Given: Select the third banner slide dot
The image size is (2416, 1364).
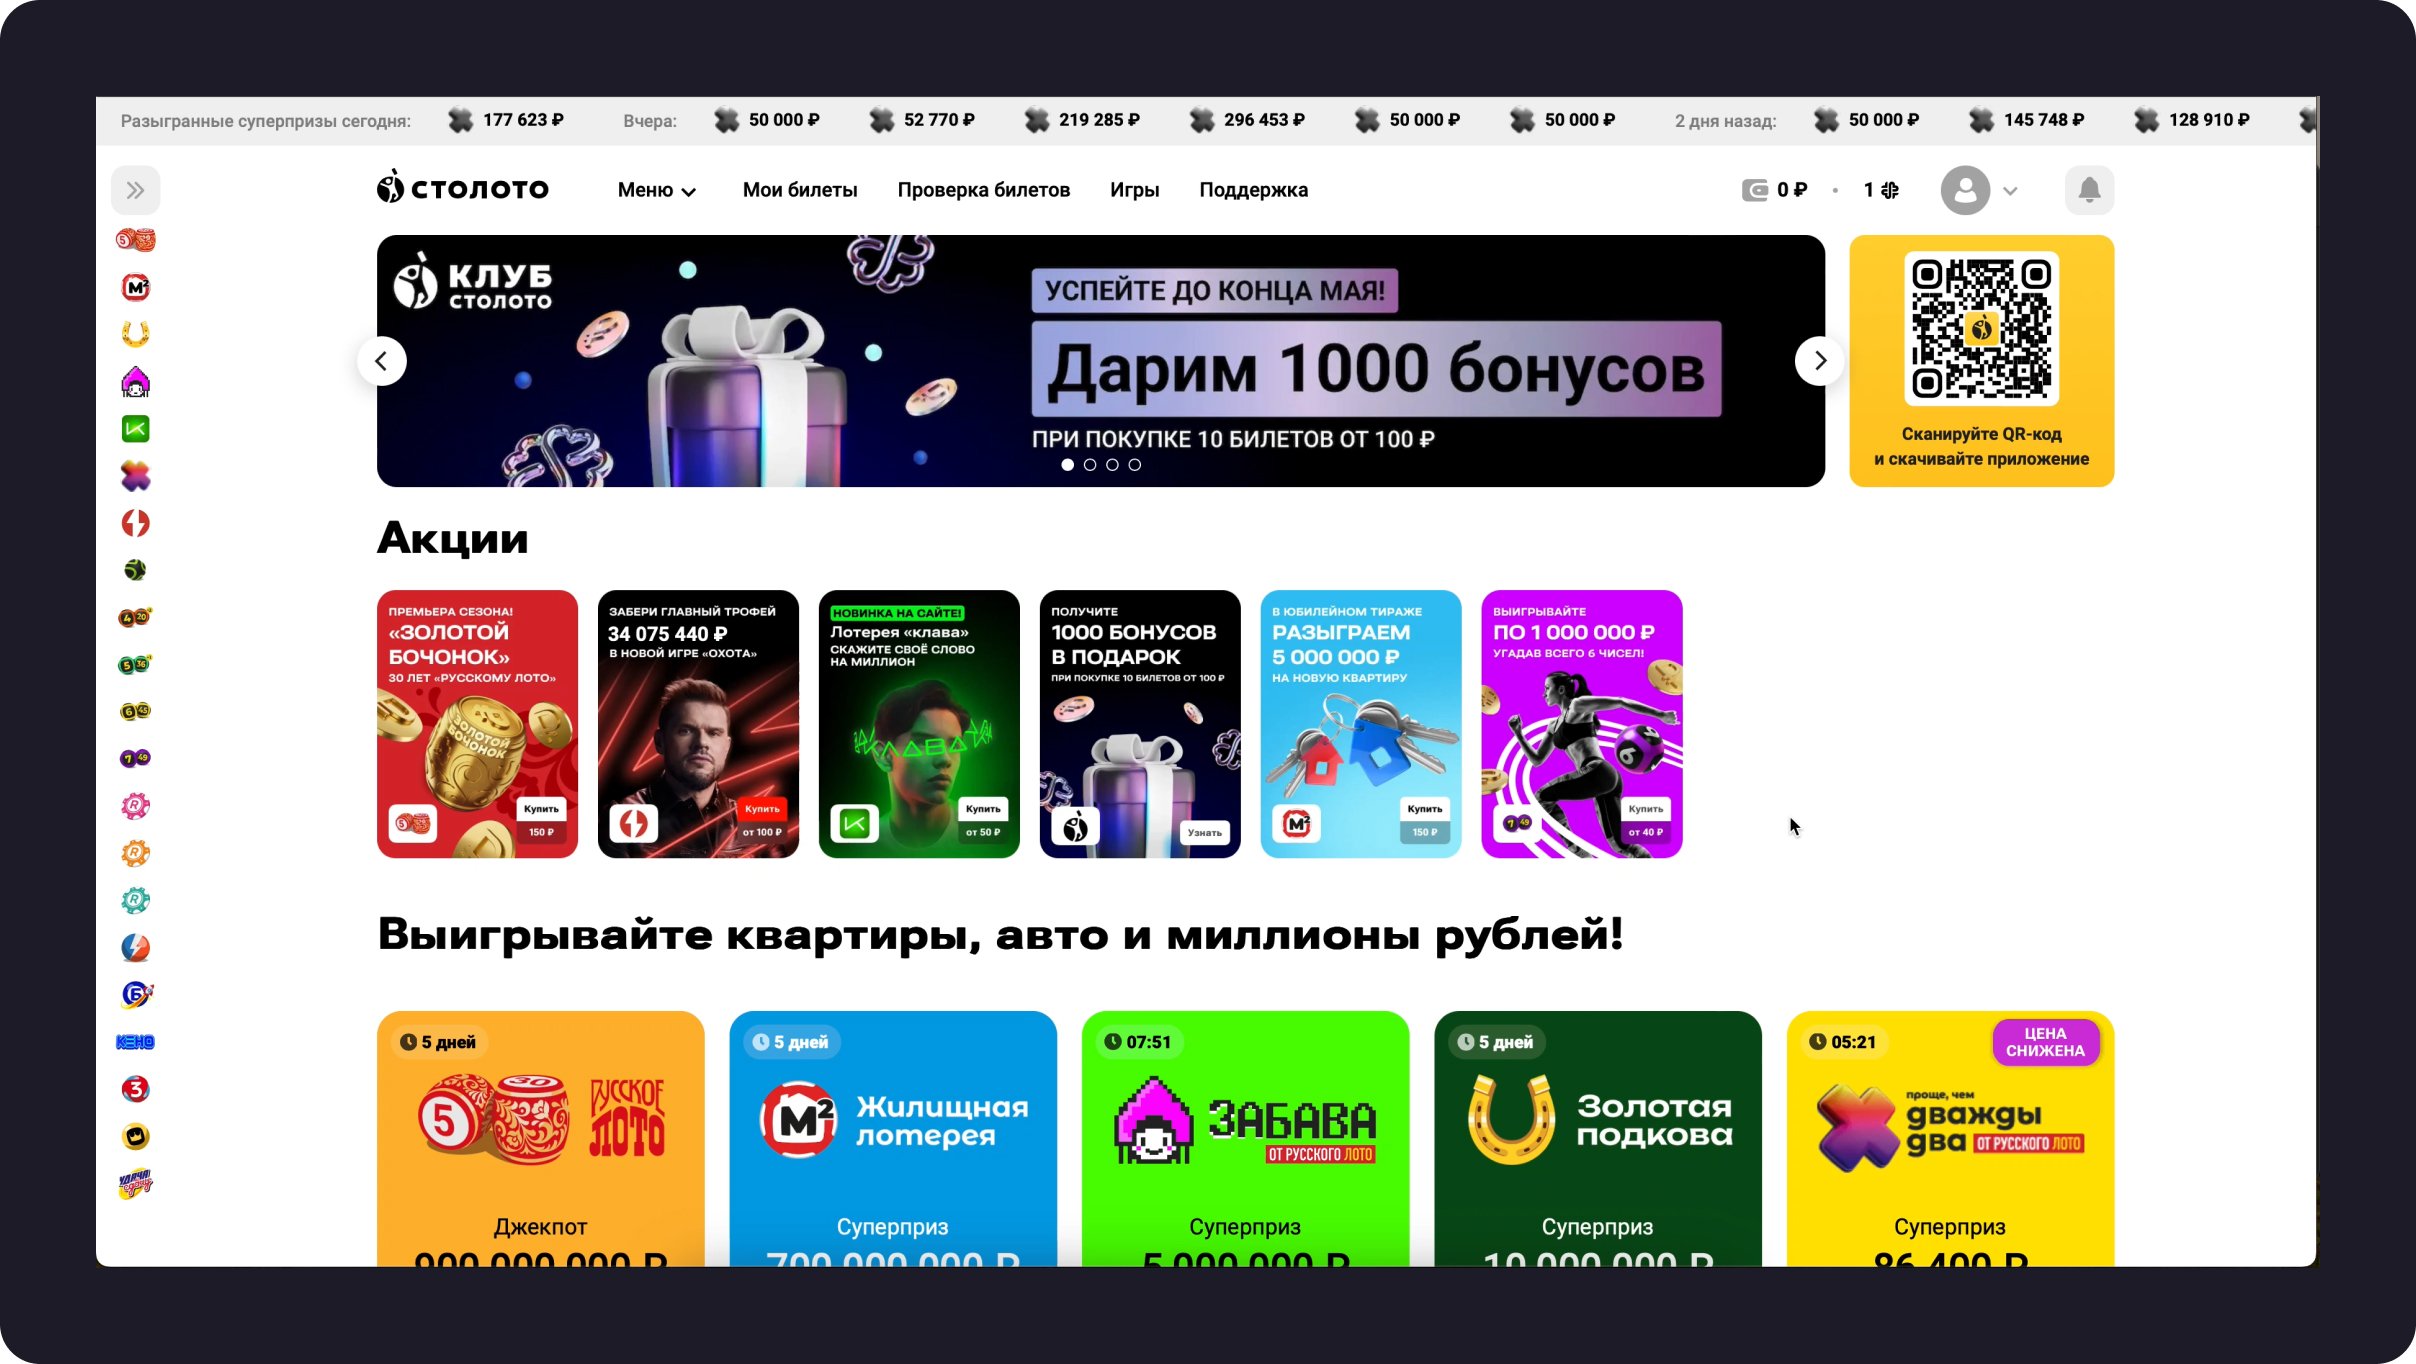Looking at the screenshot, I should pos(1112,465).
